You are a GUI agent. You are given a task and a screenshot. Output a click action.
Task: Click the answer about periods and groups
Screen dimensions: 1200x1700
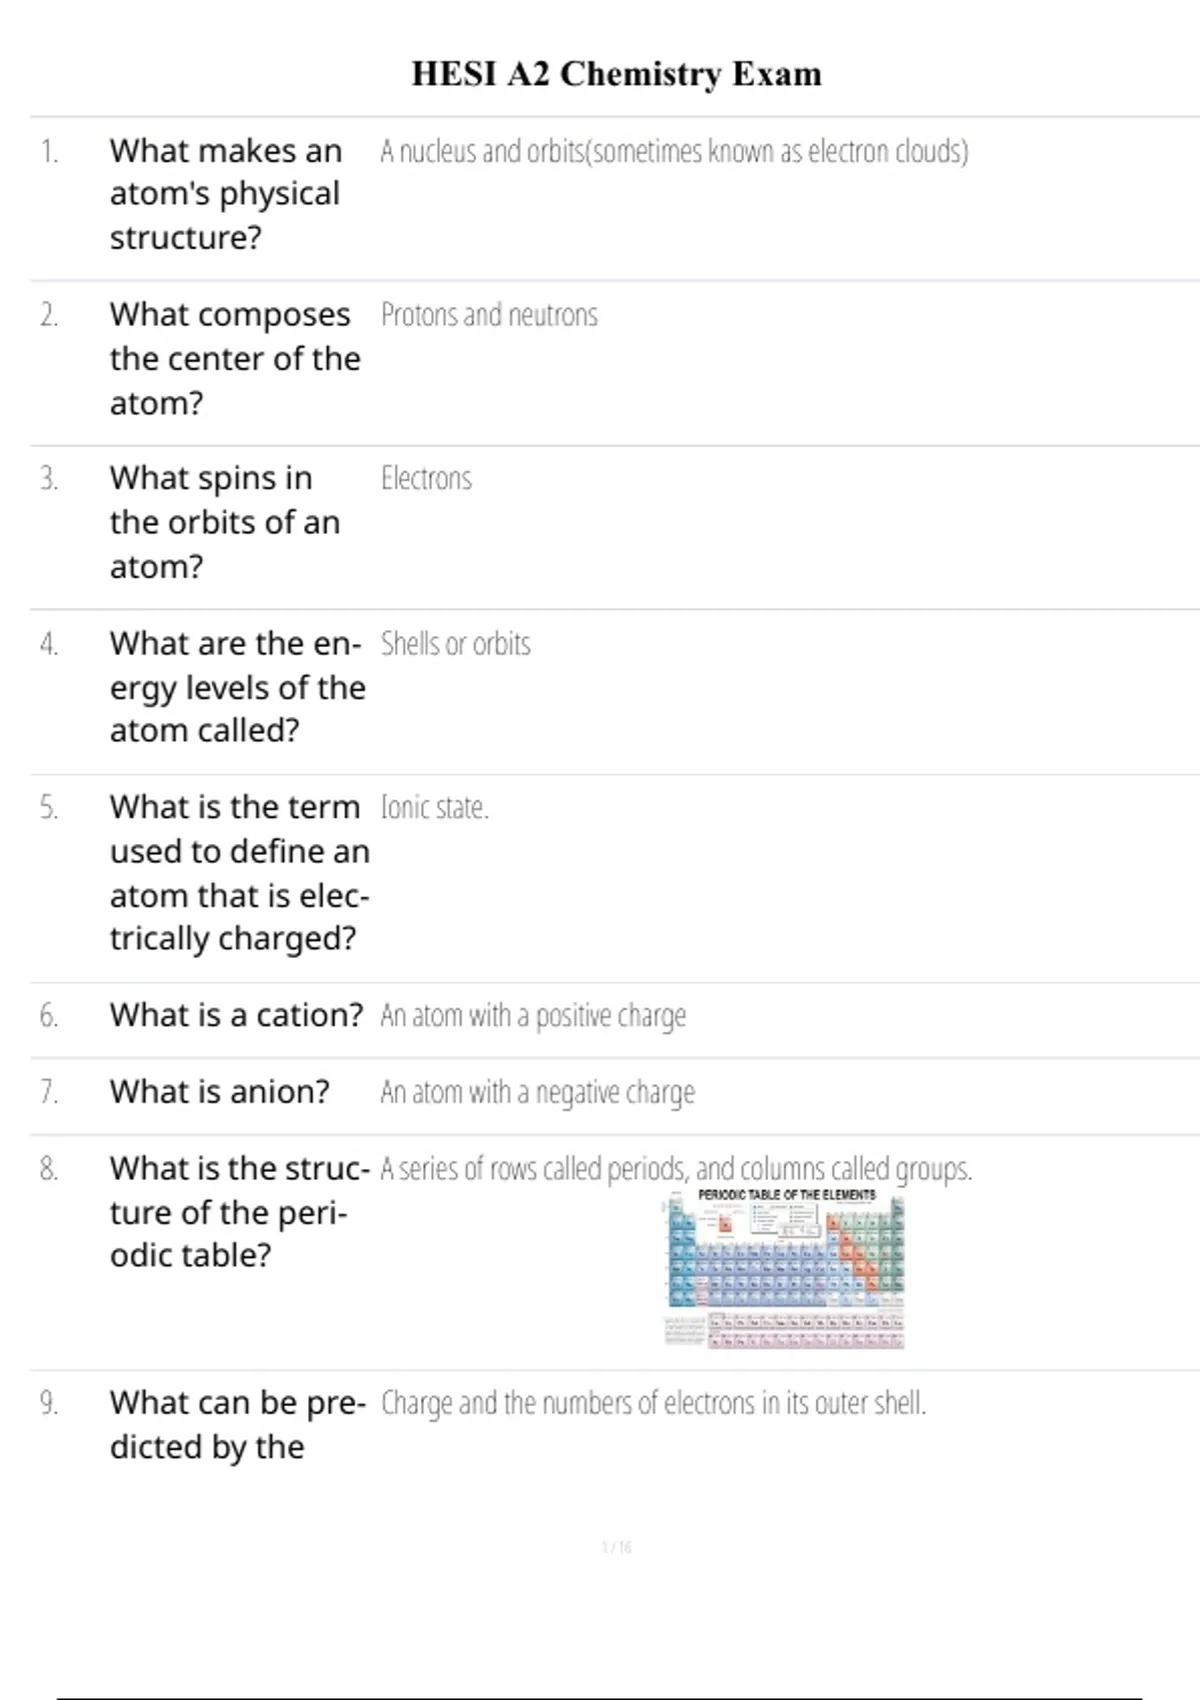pos(676,1168)
